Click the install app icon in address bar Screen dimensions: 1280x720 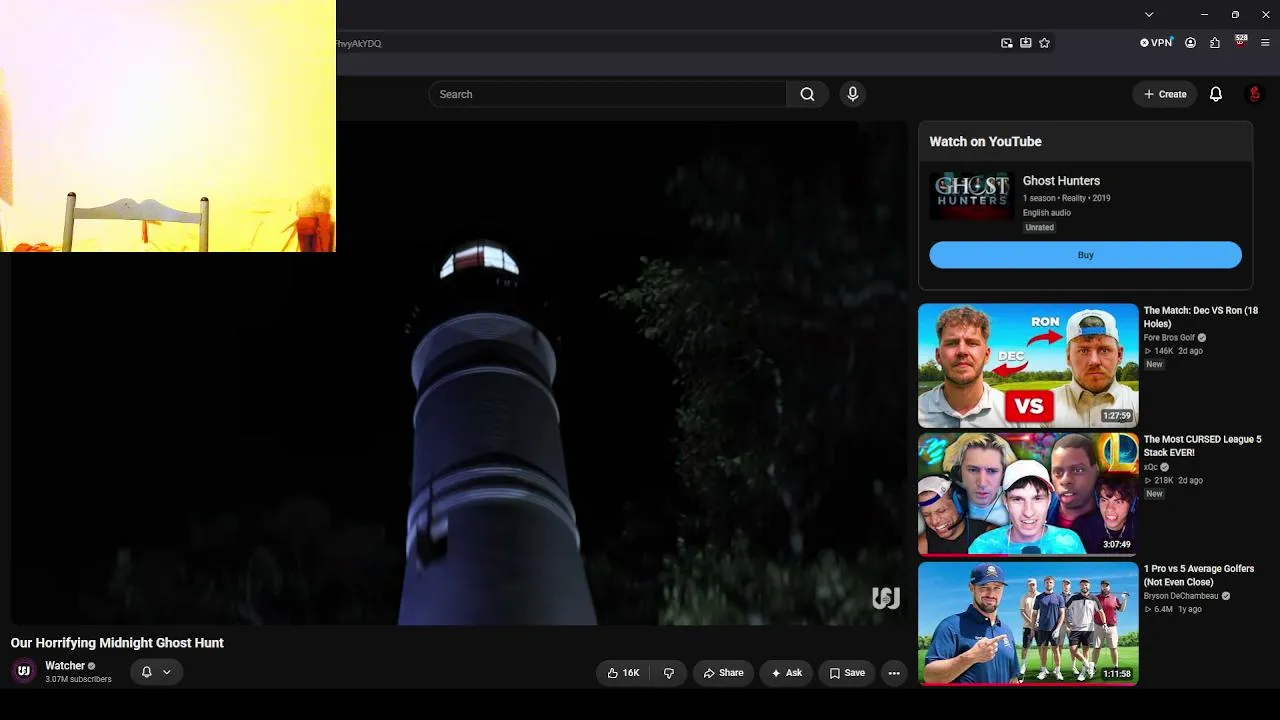[1026, 43]
